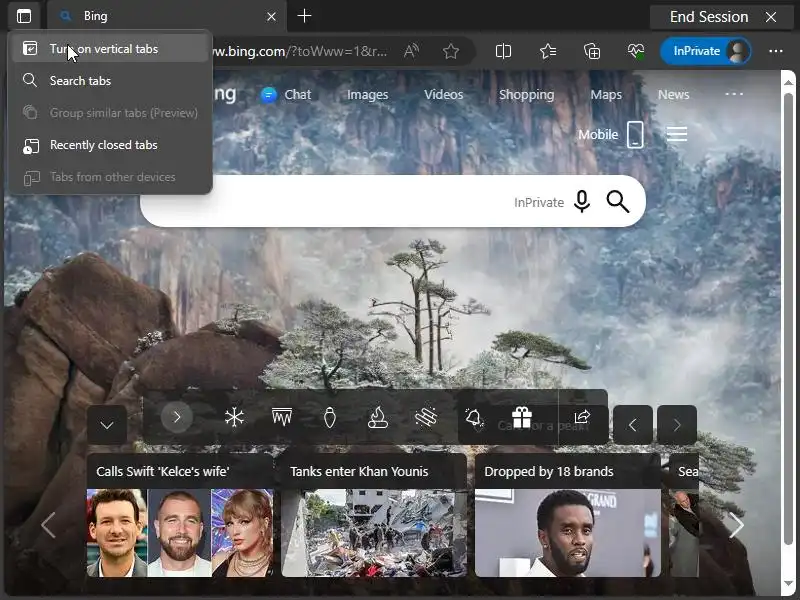Open the Collections icon
Viewport: 800px width, 600px height.
pos(592,51)
